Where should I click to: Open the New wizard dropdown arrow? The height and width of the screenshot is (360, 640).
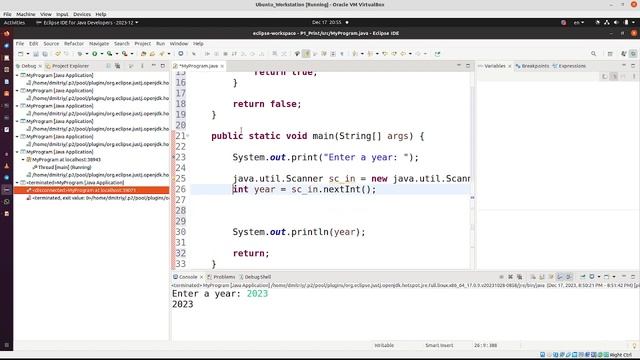(x=27, y=54)
